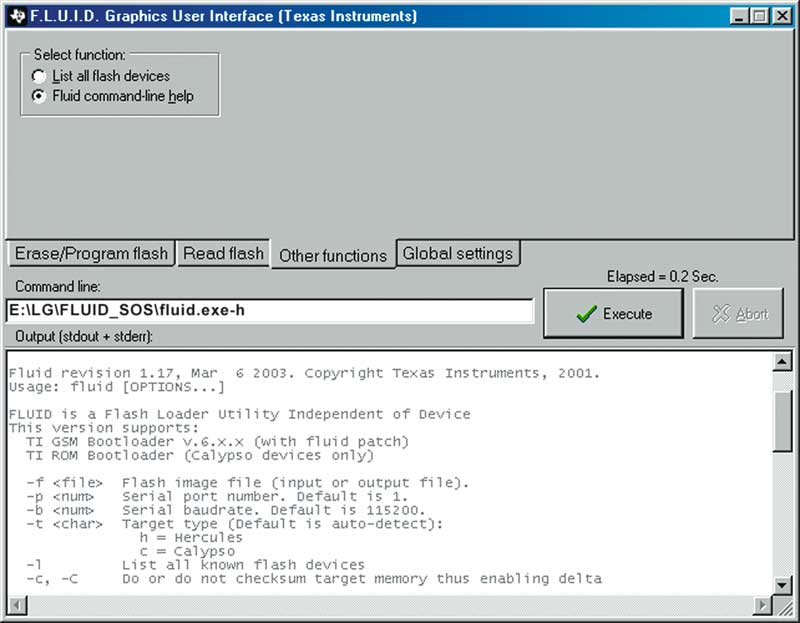800x623 pixels.
Task: Minimize the F.L.U.I.D. window
Action: 739,16
